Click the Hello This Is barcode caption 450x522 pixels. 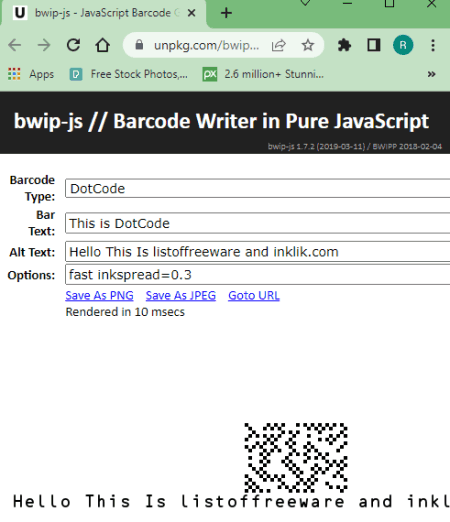(x=231, y=501)
